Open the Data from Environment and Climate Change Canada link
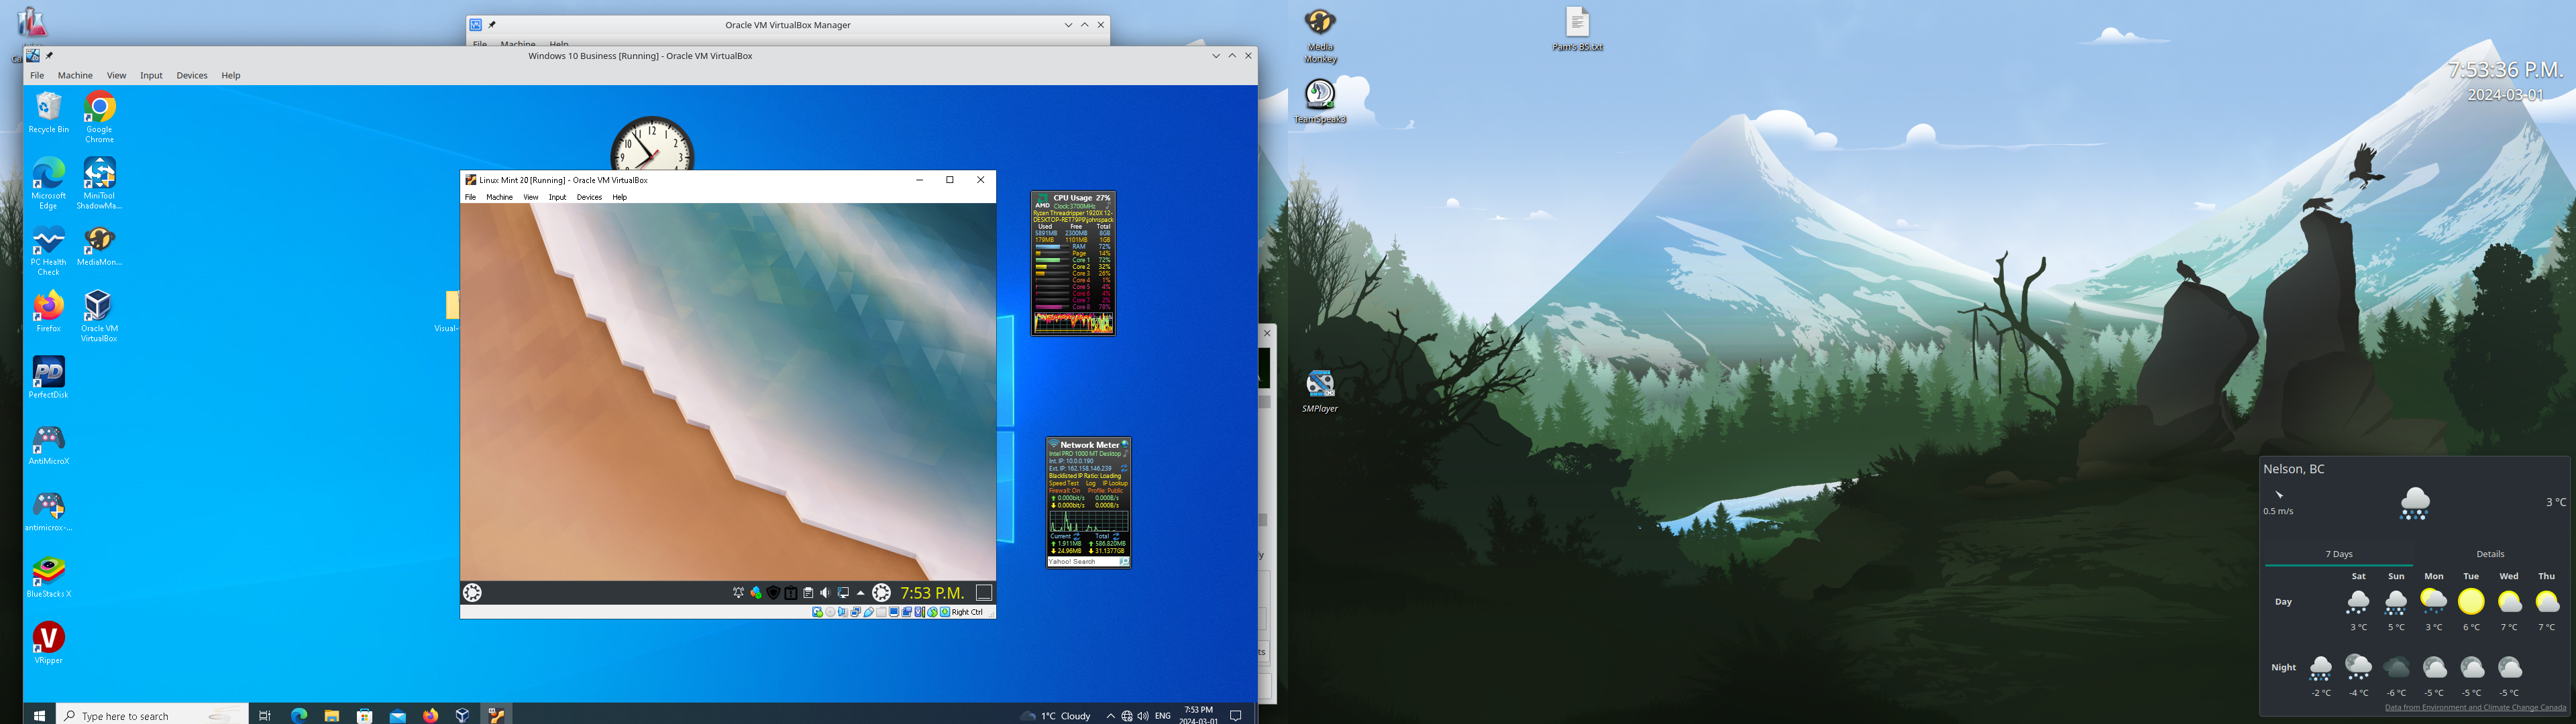 tap(2475, 707)
